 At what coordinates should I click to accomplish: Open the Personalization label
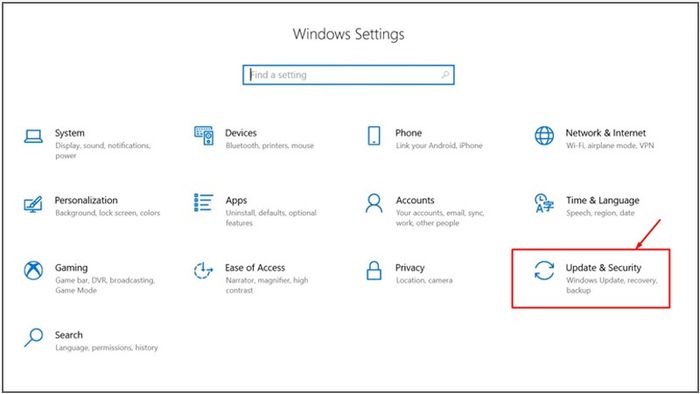(x=86, y=200)
